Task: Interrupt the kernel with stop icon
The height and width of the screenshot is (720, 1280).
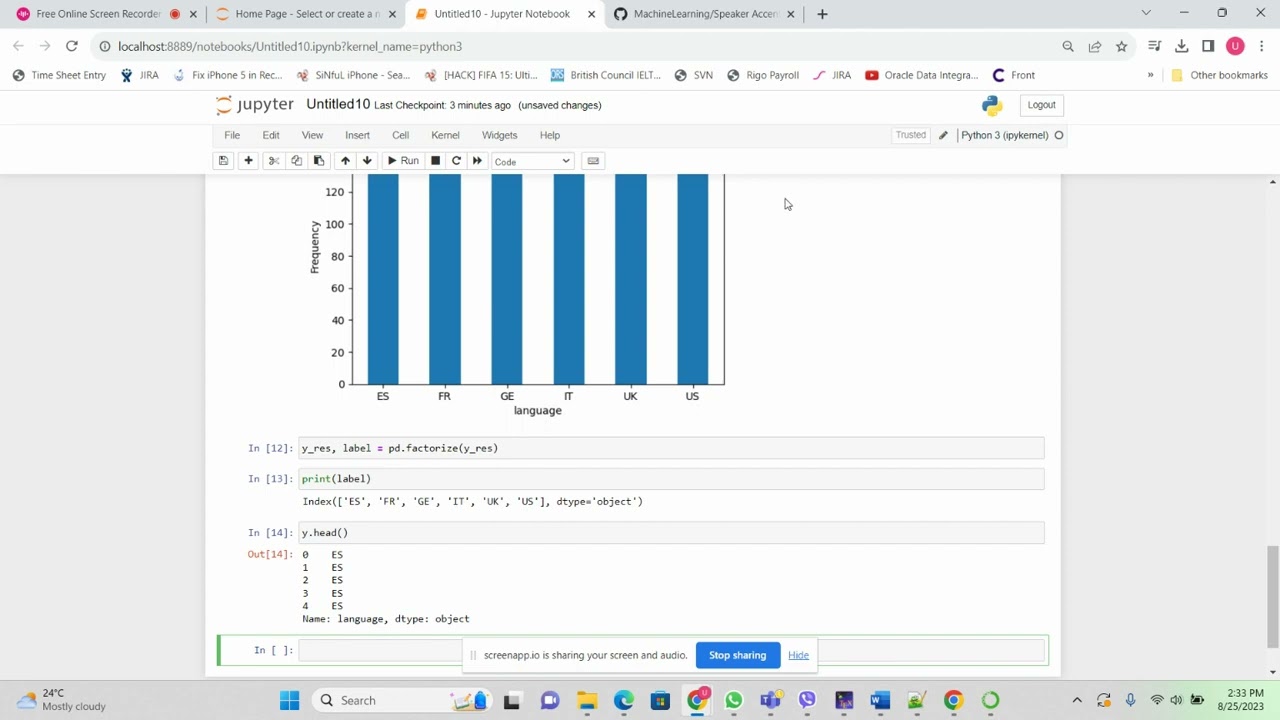Action: [435, 161]
